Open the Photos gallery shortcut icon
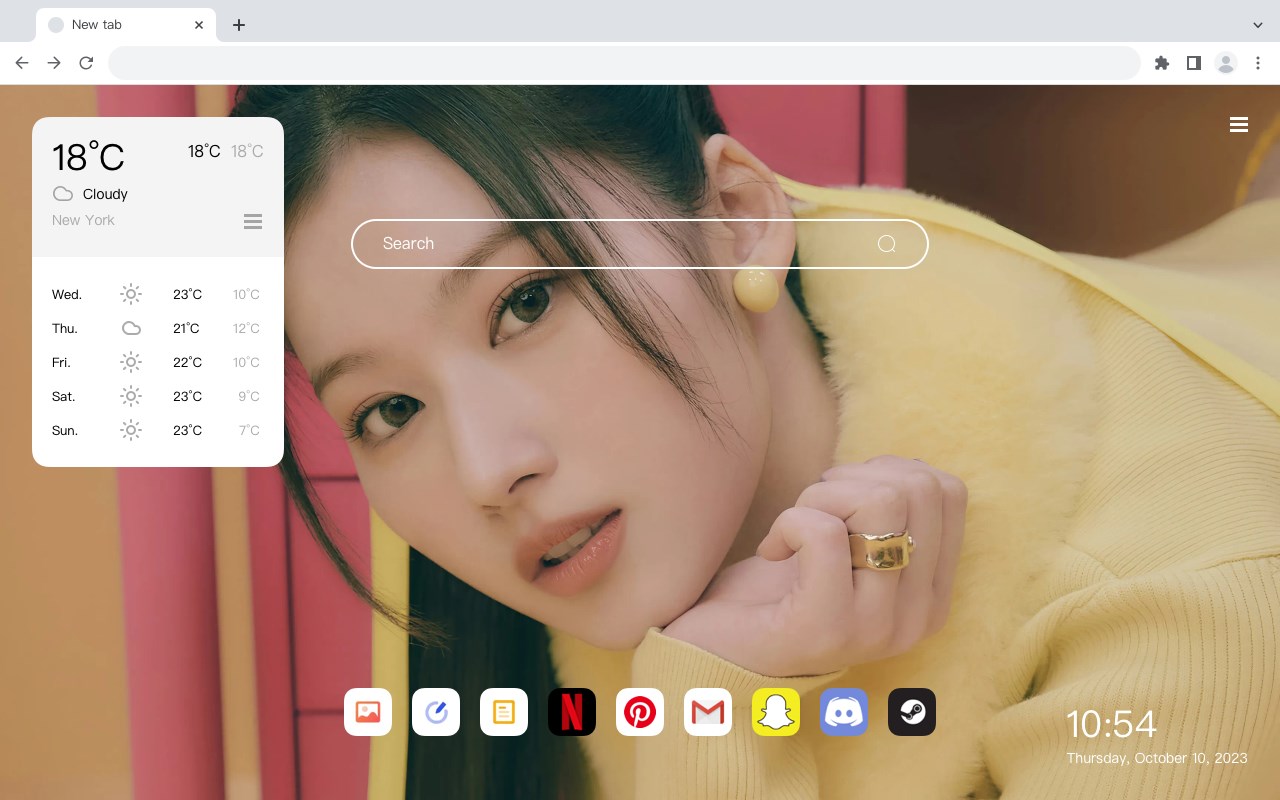Screen dimensions: 1280x800 click(368, 712)
